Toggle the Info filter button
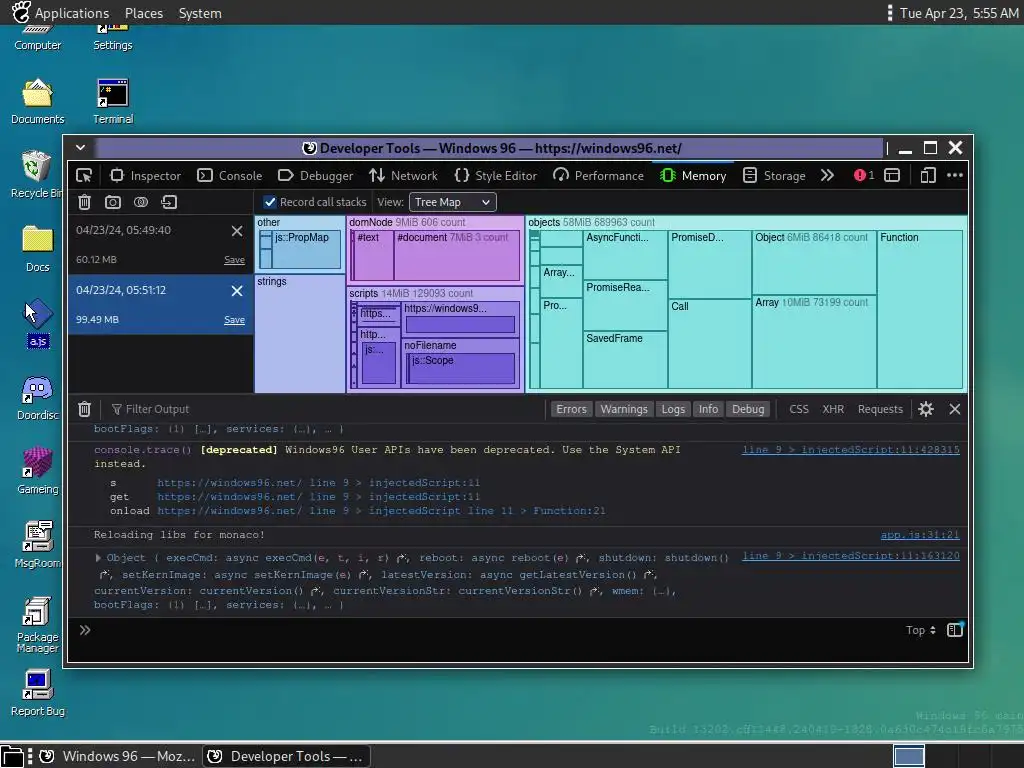Viewport: 1024px width, 768px height. point(708,409)
